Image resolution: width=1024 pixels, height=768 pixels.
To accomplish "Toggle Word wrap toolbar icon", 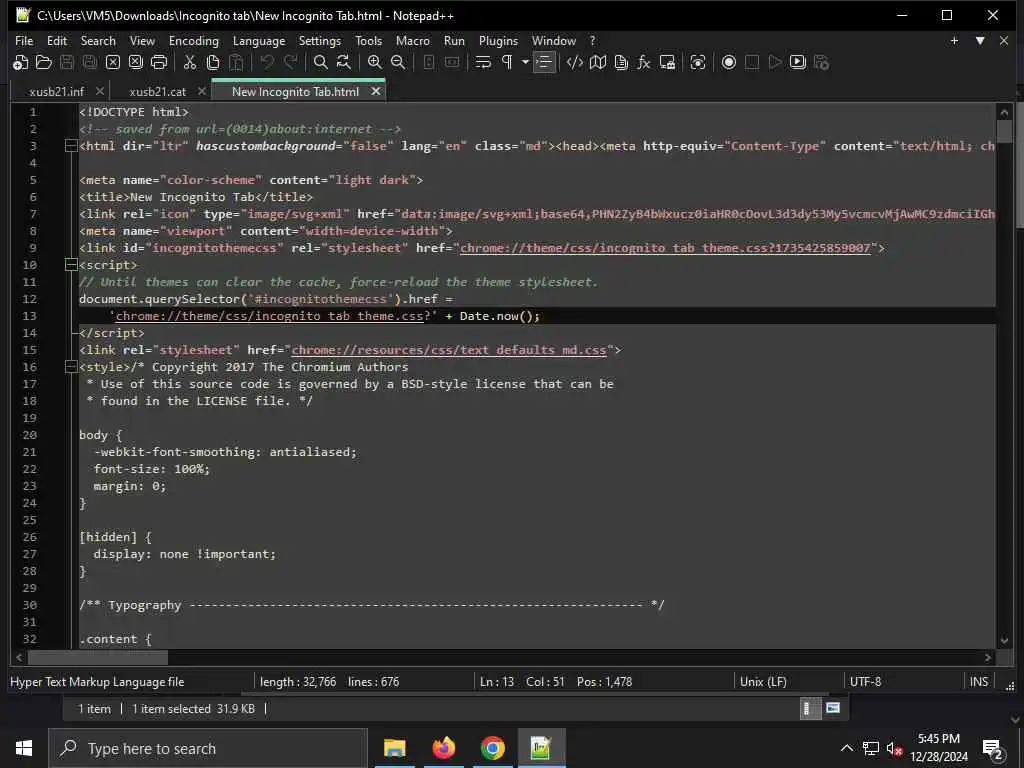I will click(x=483, y=63).
